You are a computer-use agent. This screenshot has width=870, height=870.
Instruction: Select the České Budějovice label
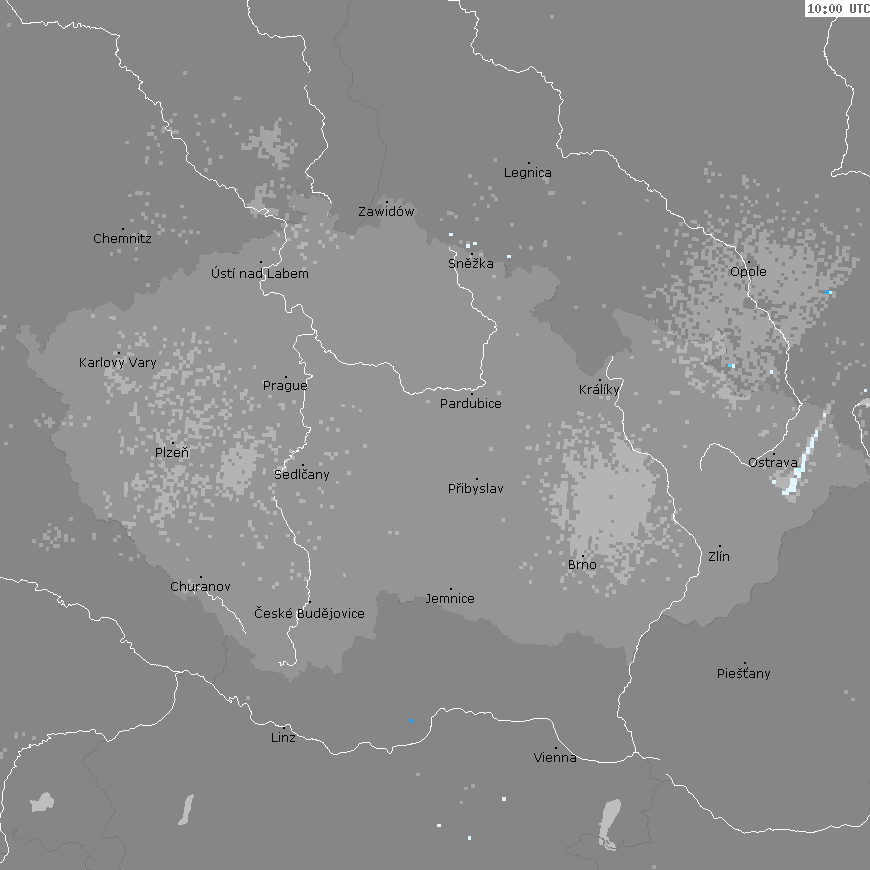[x=309, y=613]
